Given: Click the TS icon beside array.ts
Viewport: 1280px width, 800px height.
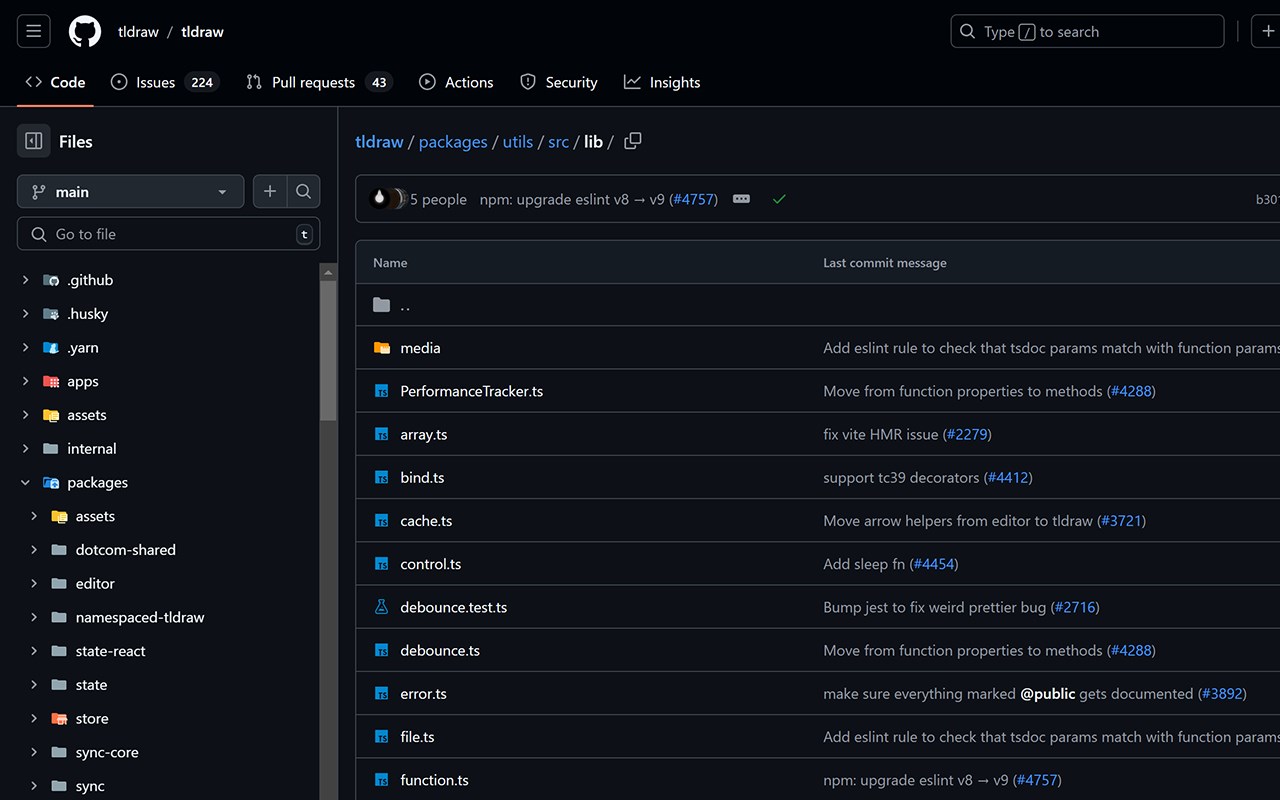Looking at the screenshot, I should (381, 434).
